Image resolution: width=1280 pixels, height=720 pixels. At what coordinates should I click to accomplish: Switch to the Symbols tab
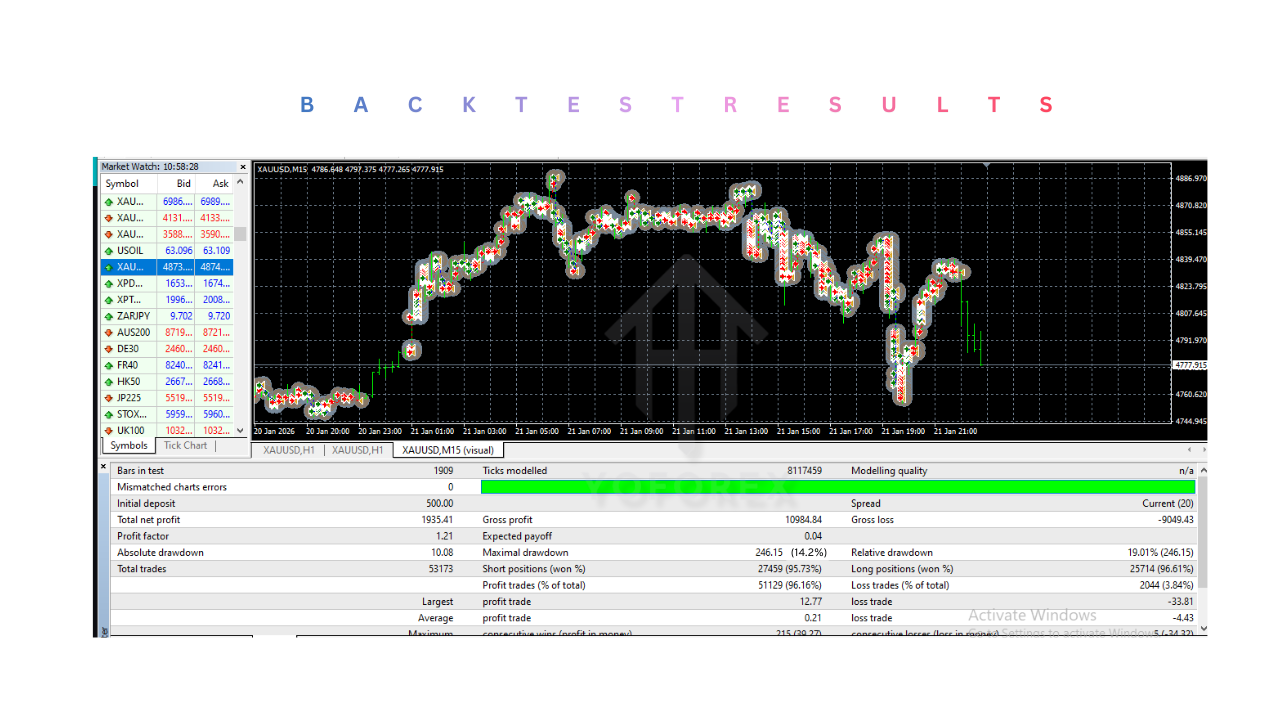128,445
